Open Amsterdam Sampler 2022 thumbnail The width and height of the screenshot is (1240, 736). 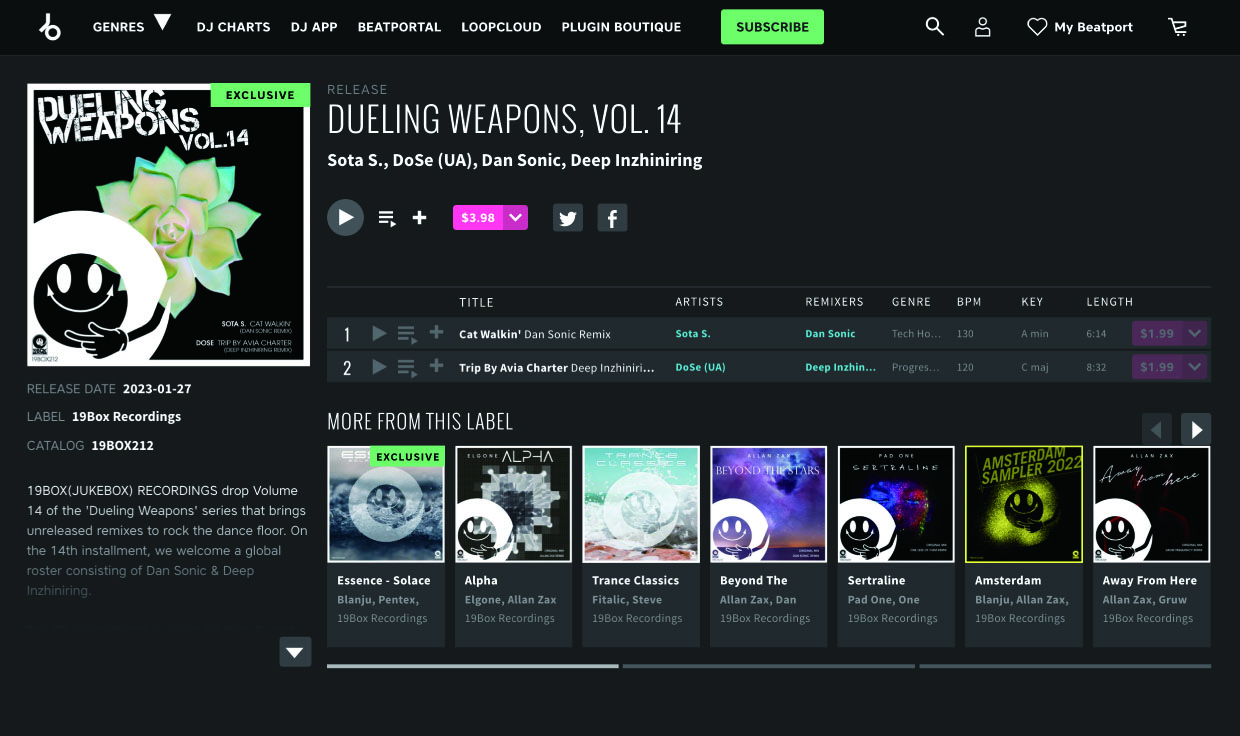click(1024, 504)
